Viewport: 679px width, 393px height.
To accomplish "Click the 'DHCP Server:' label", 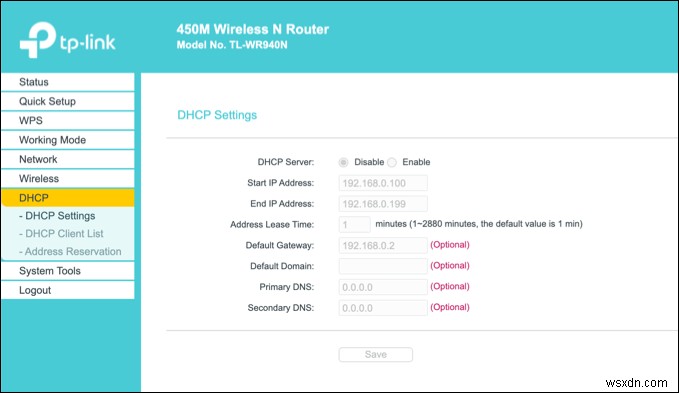I will (286, 162).
